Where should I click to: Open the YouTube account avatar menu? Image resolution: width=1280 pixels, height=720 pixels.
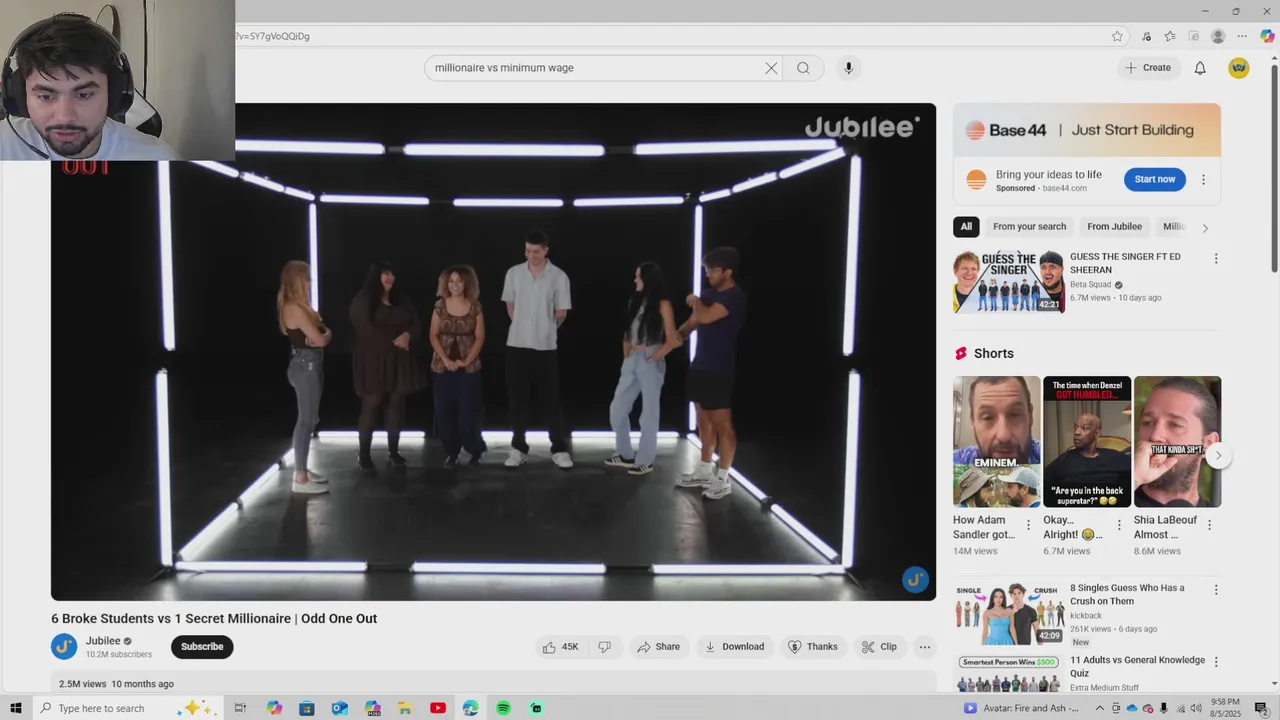click(x=1239, y=68)
